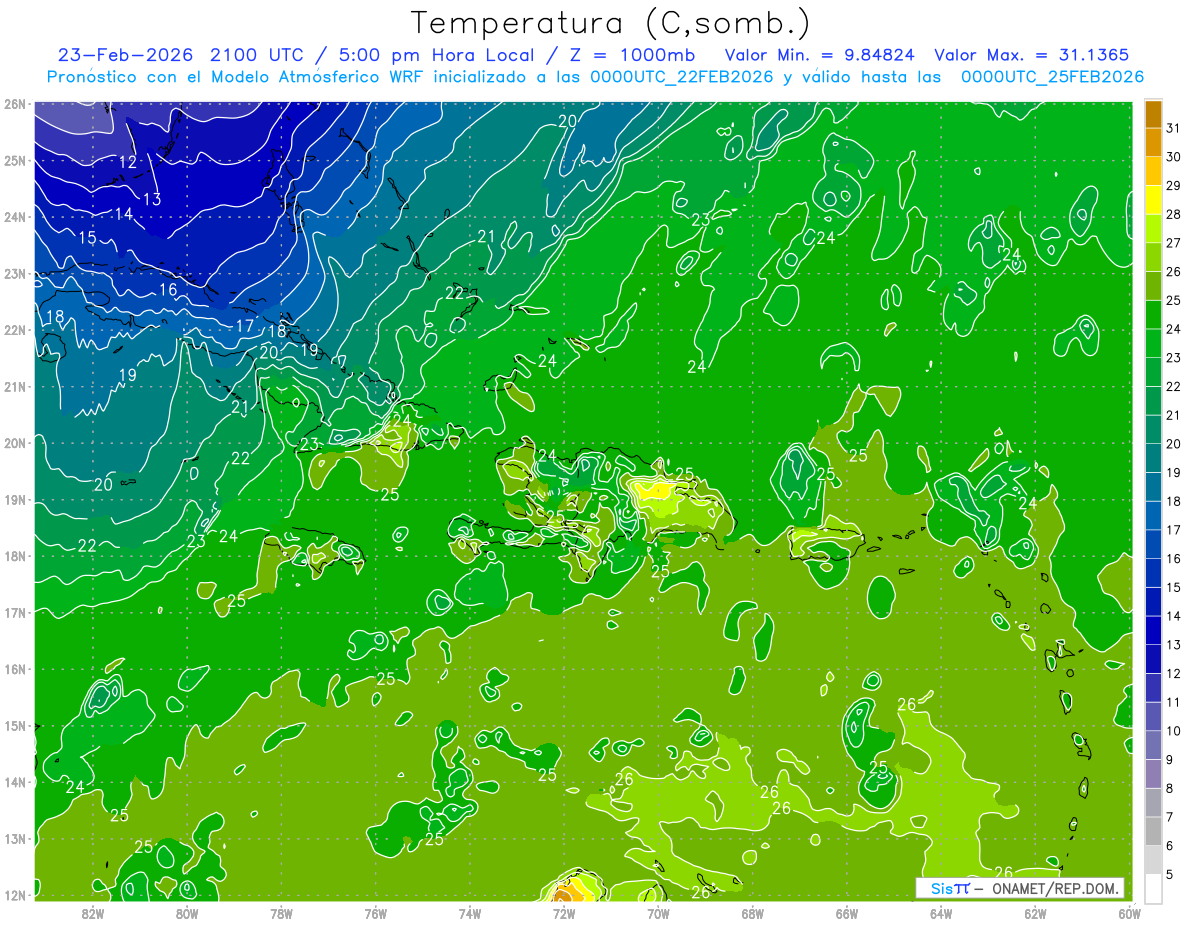Click the '0000UTC_22FEB2026' initialization time
1200x927 pixels.
pos(682,77)
